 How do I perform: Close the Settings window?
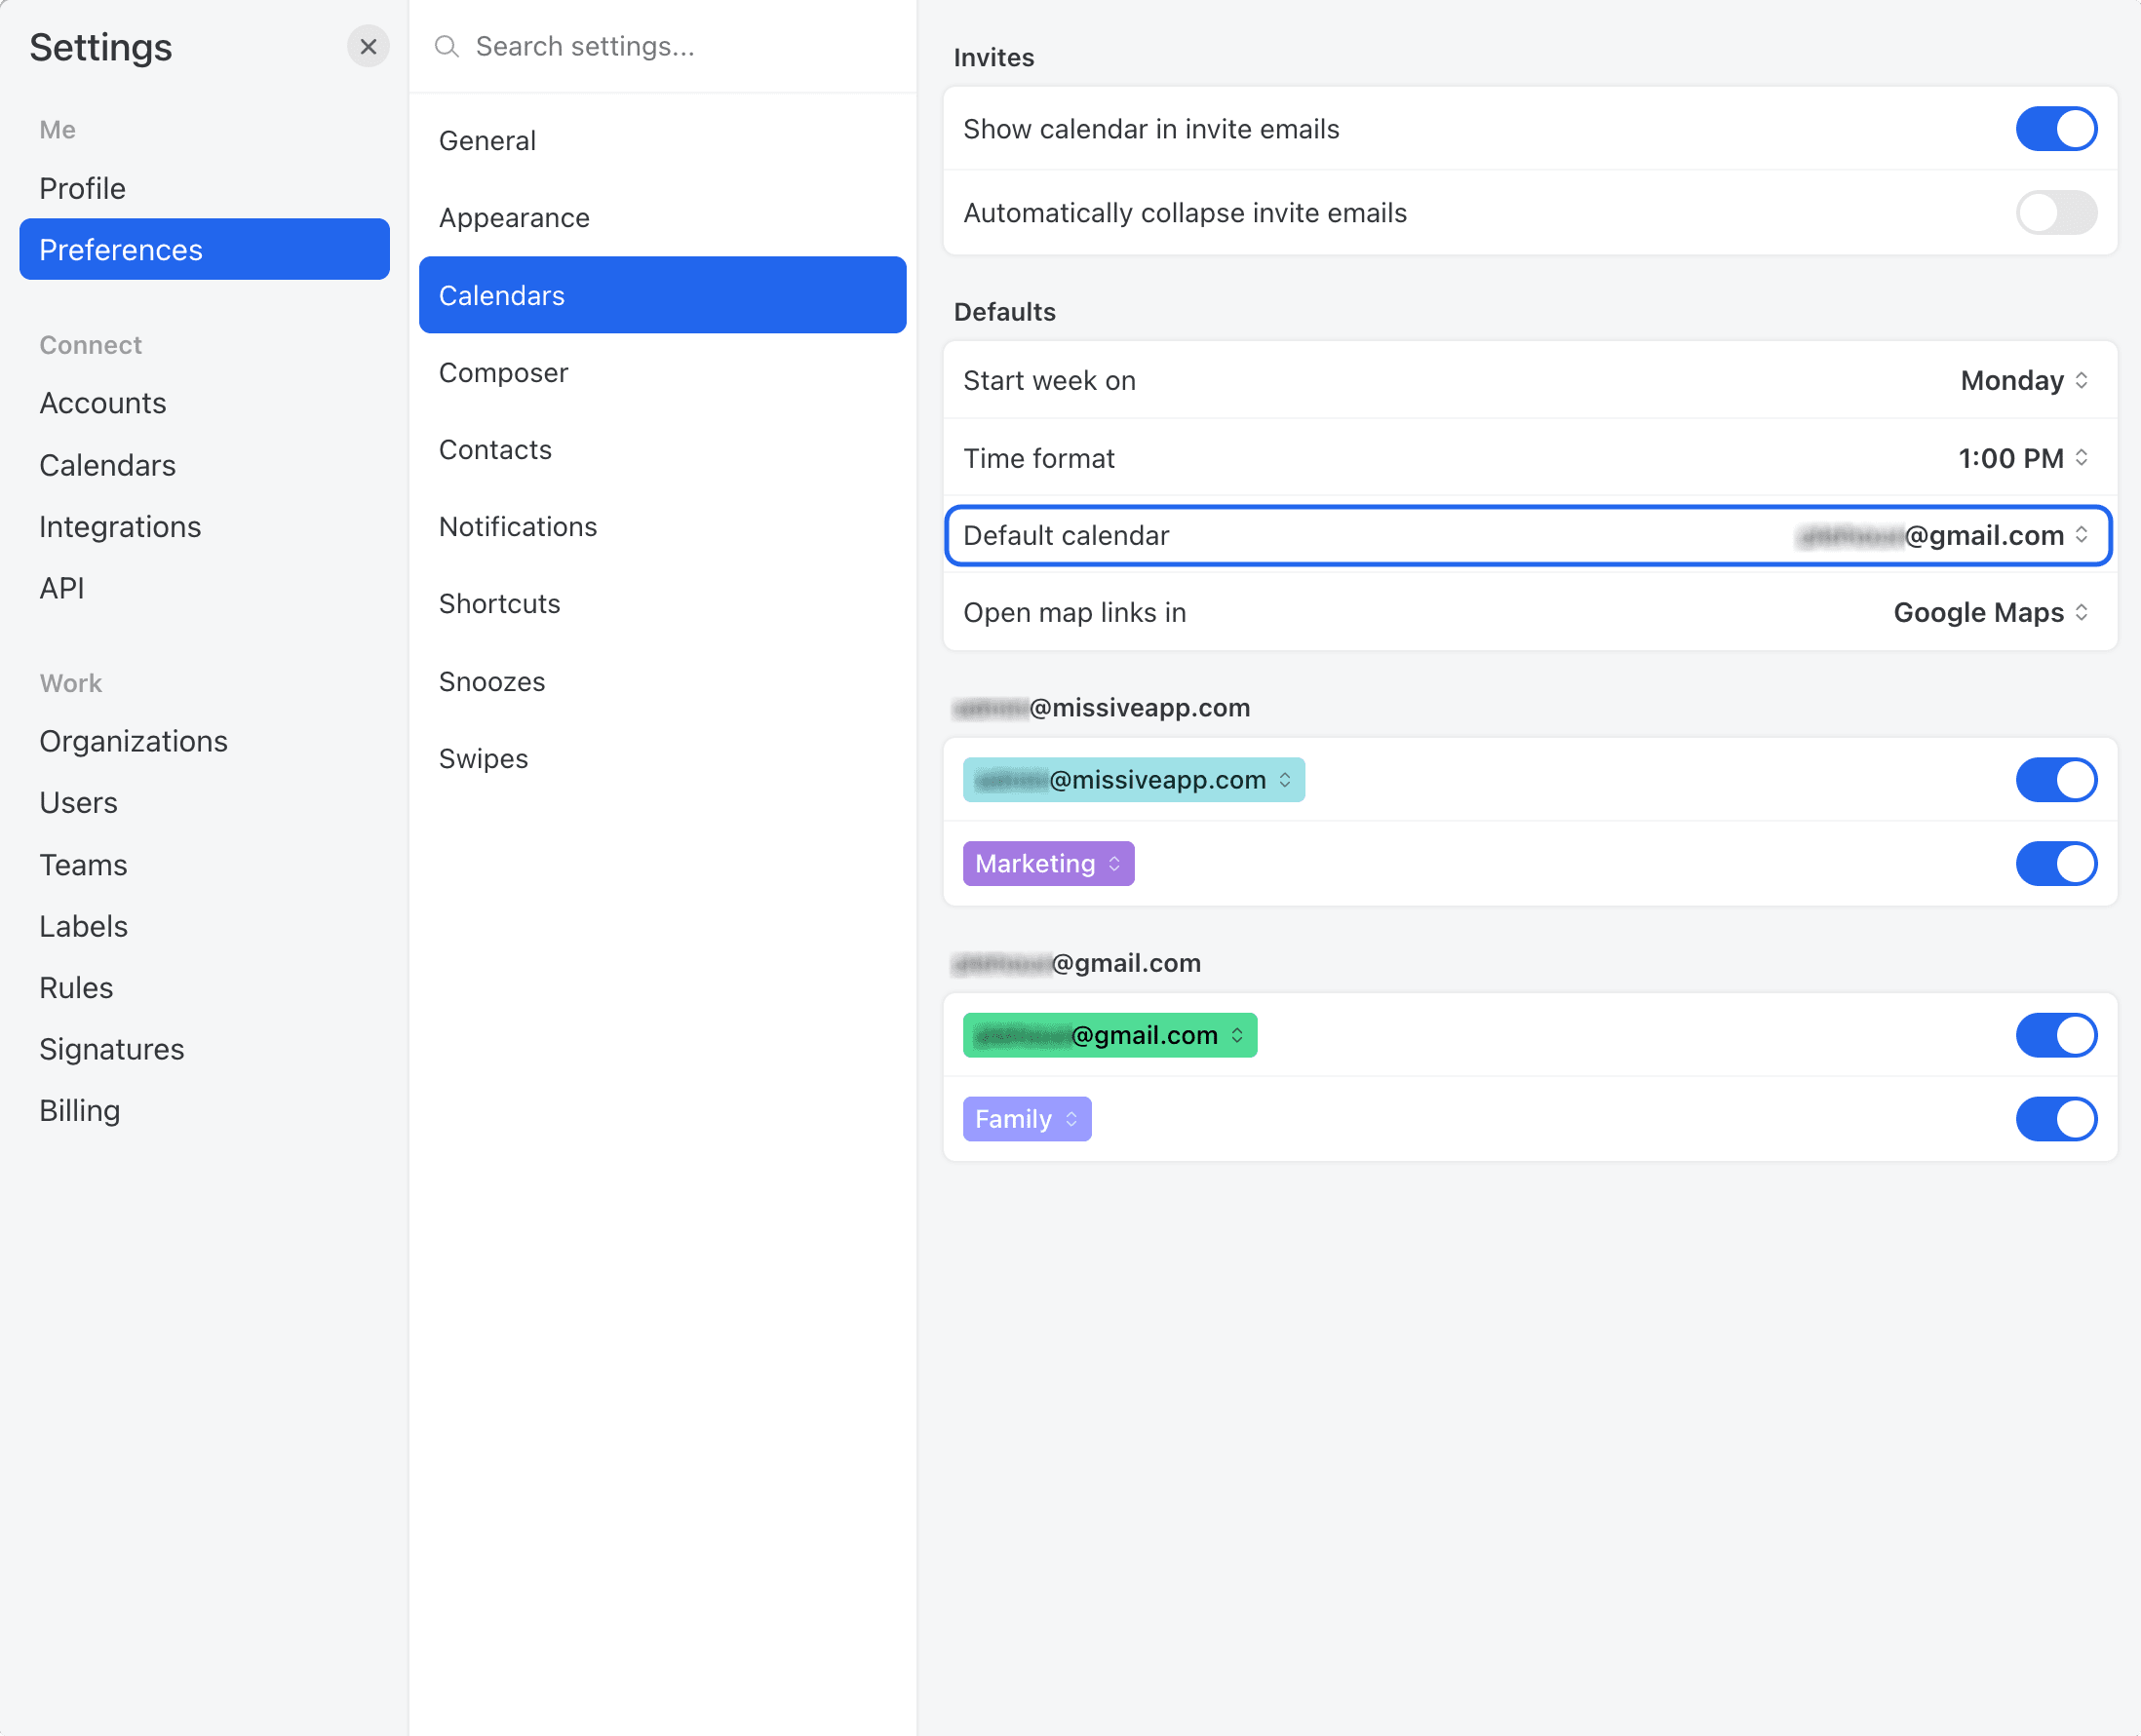368,46
